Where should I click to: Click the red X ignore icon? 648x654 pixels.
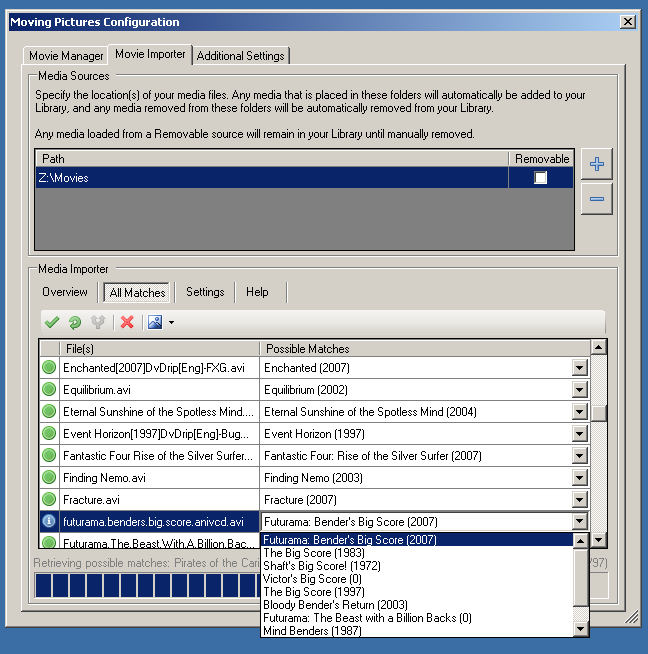tap(127, 322)
